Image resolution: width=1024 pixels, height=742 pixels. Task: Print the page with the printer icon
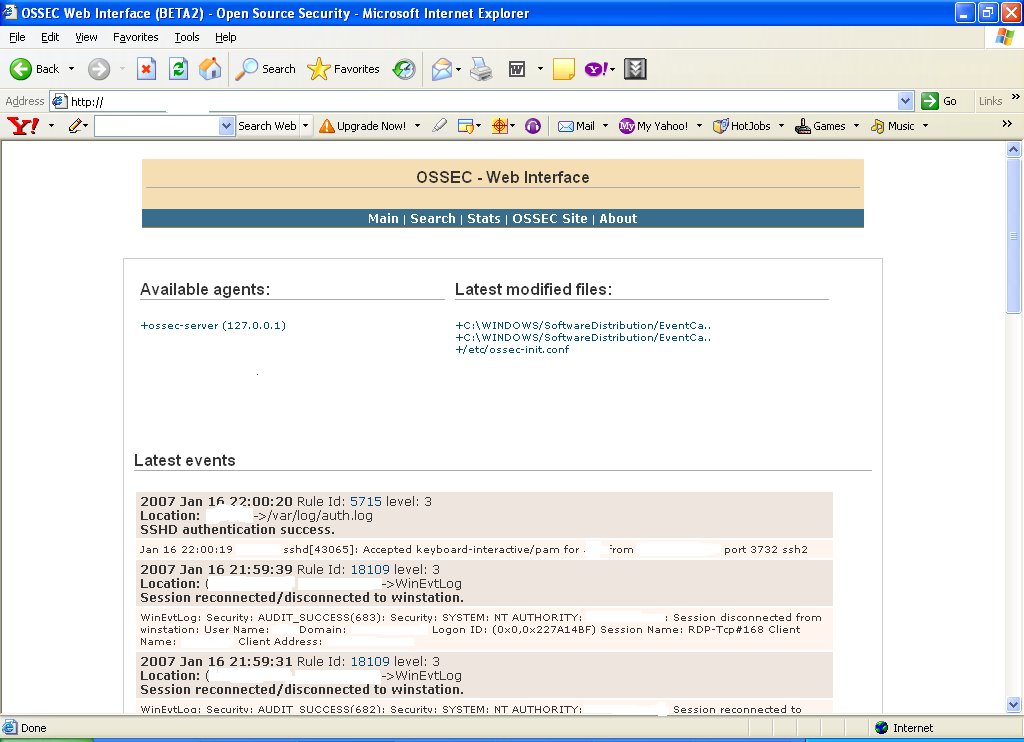tap(481, 69)
